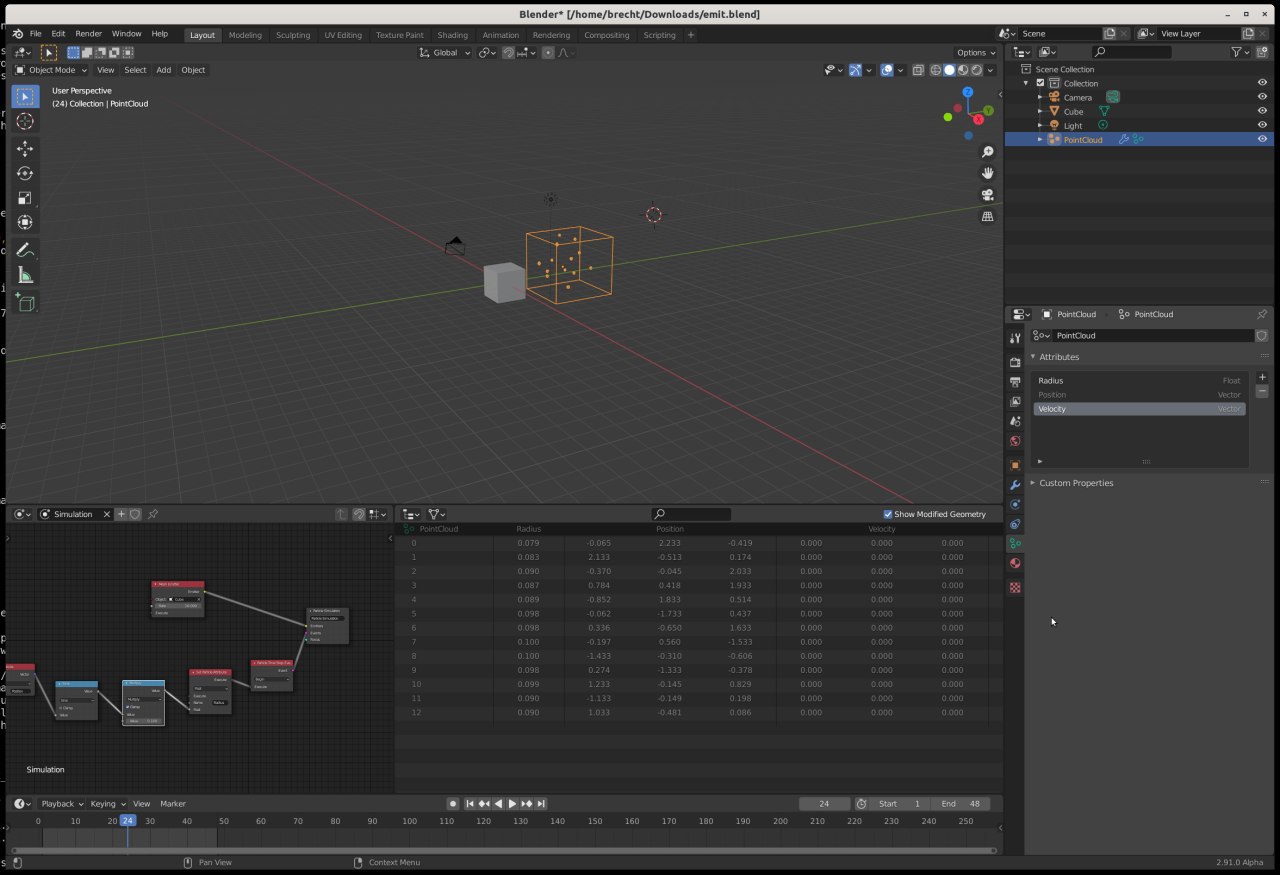
Task: Toggle the Collection exclude checkbox
Action: click(x=1040, y=83)
